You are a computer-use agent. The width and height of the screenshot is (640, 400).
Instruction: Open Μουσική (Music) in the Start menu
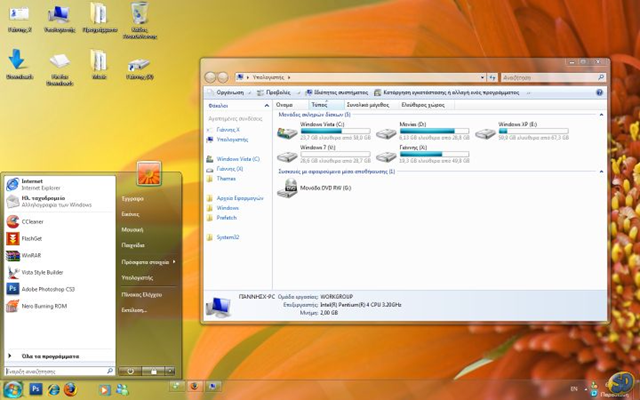(132, 230)
